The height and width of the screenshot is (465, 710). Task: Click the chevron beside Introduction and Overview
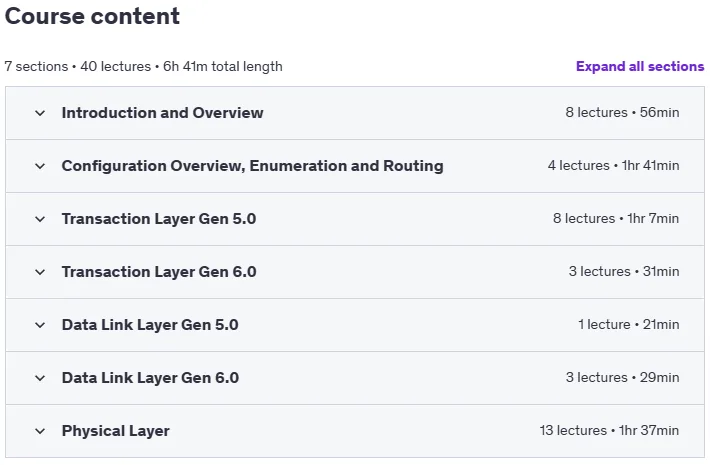(40, 113)
